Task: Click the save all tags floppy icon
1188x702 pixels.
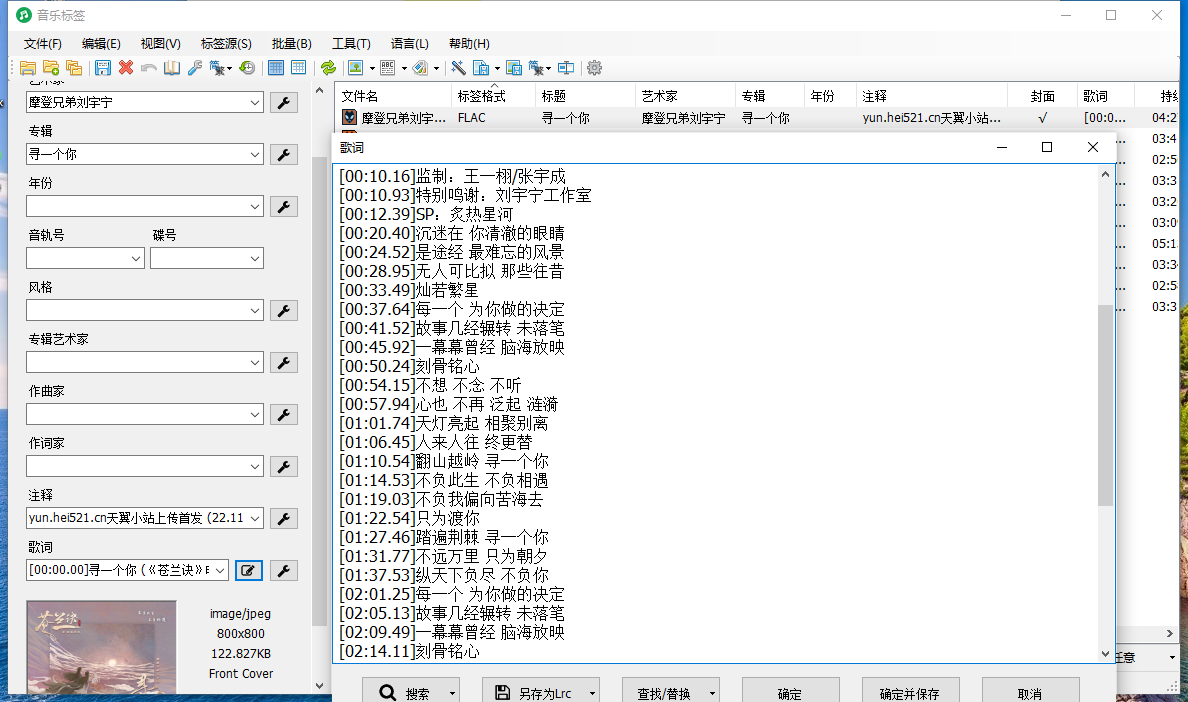Action: click(x=103, y=67)
